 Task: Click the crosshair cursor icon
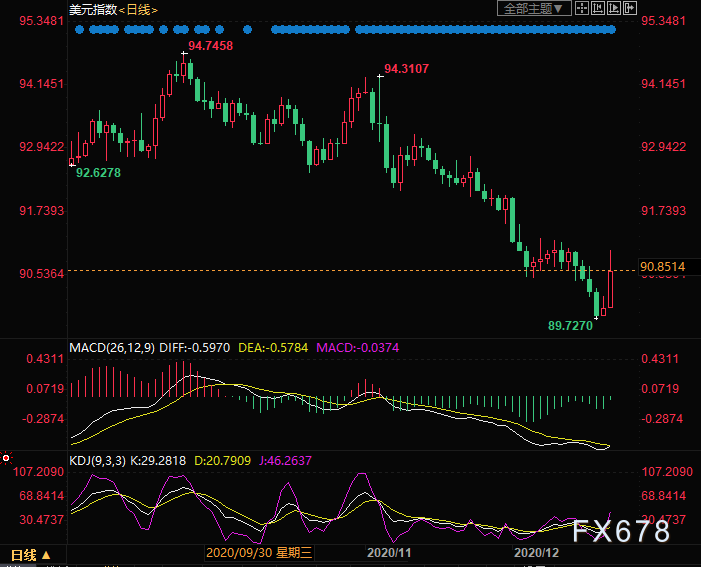(581, 8)
